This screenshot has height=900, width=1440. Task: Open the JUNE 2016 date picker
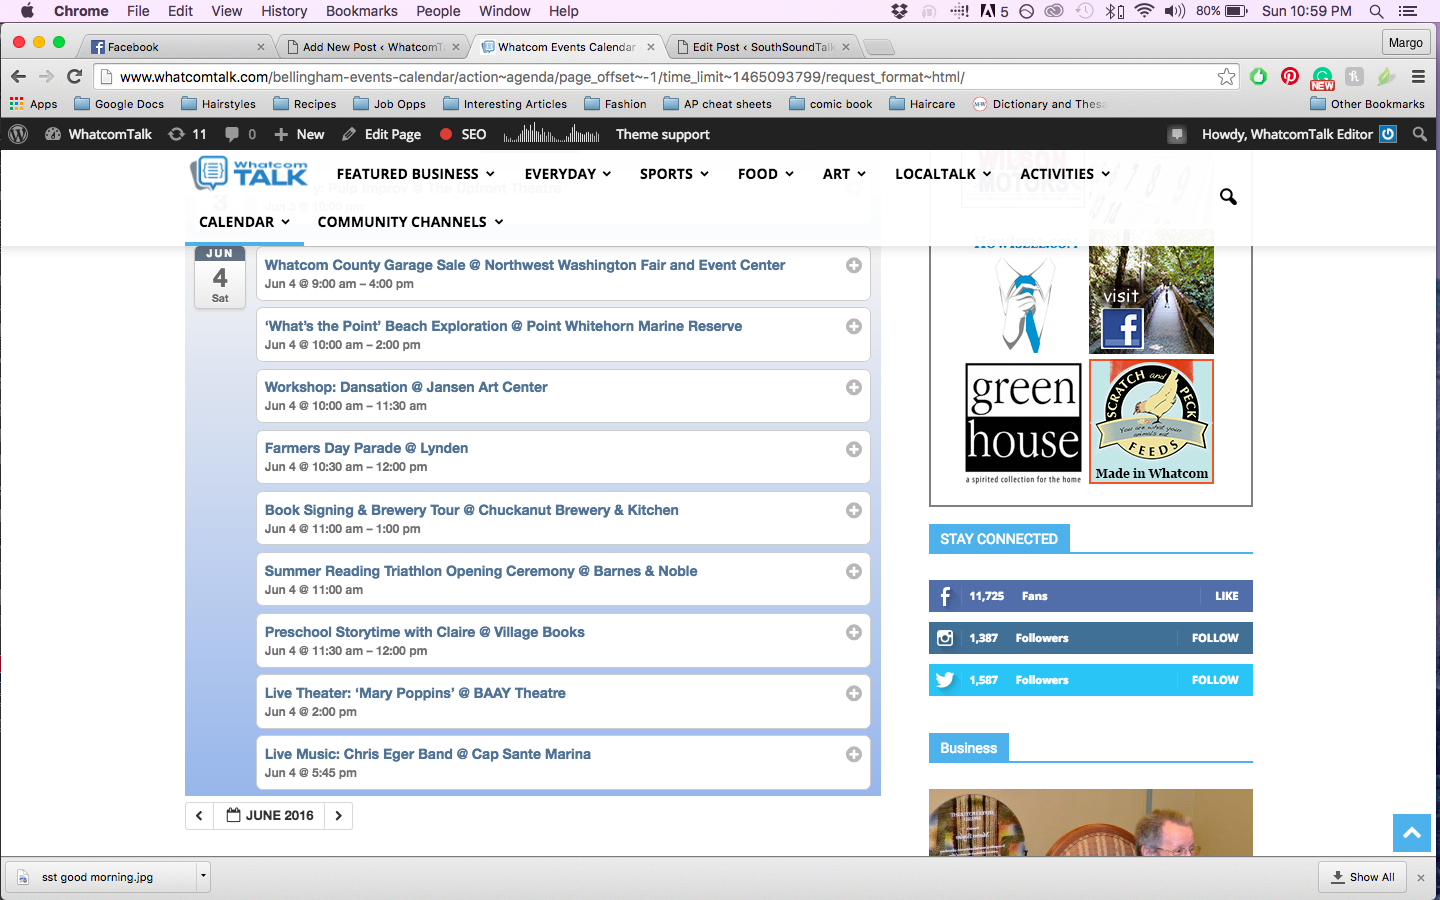pyautogui.click(x=269, y=816)
